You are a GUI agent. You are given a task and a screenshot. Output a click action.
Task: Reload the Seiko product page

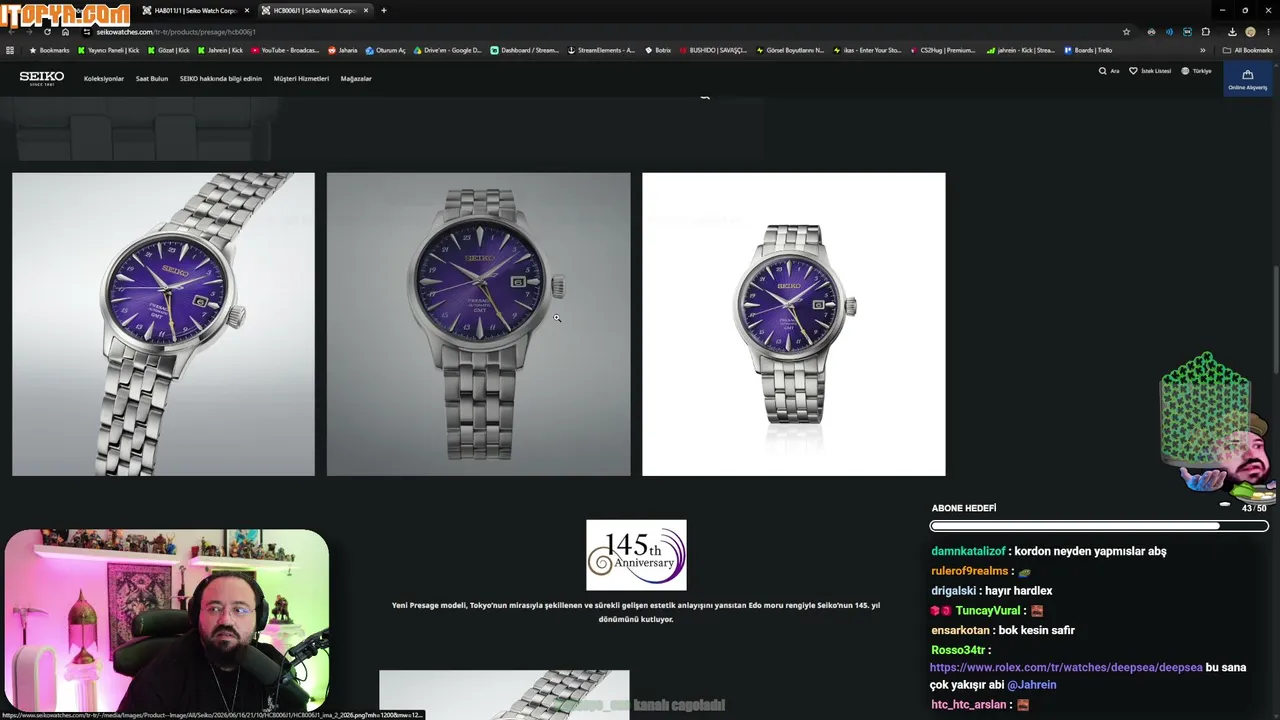coord(47,32)
